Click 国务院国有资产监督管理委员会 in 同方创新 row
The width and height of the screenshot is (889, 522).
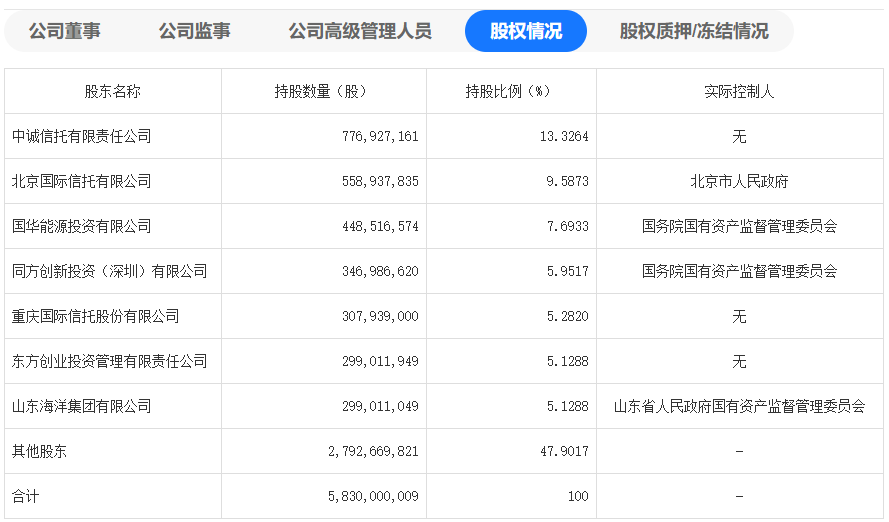point(739,271)
